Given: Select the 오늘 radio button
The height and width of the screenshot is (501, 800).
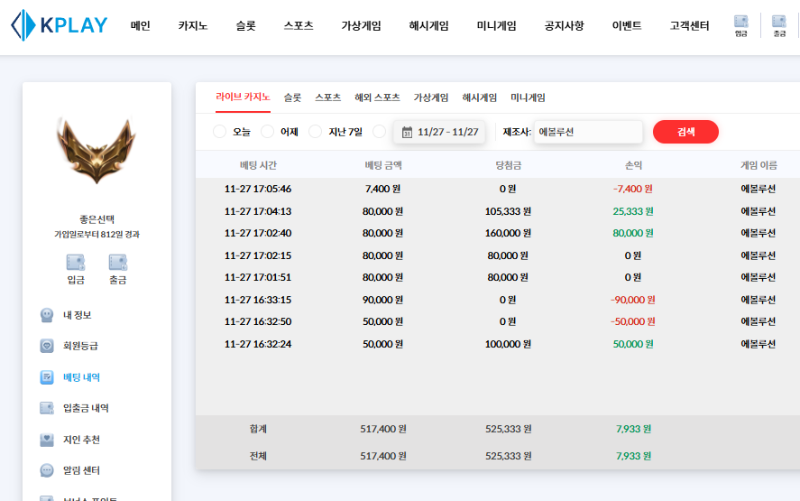Looking at the screenshot, I should 219,132.
